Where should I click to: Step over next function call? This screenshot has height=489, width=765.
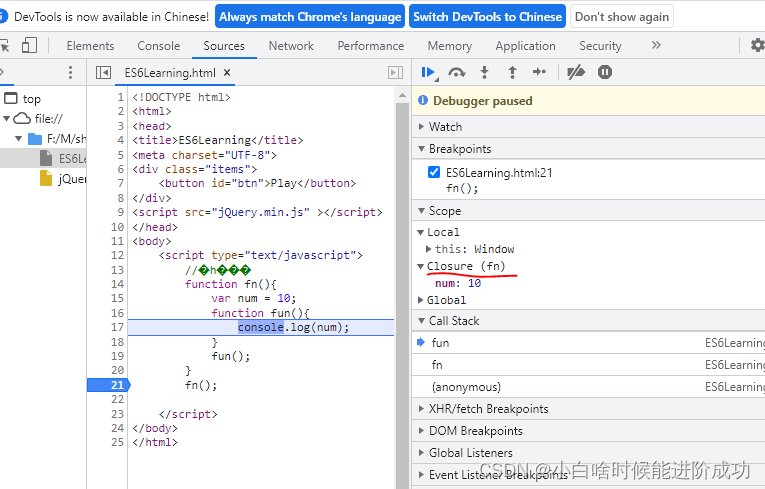click(x=457, y=72)
